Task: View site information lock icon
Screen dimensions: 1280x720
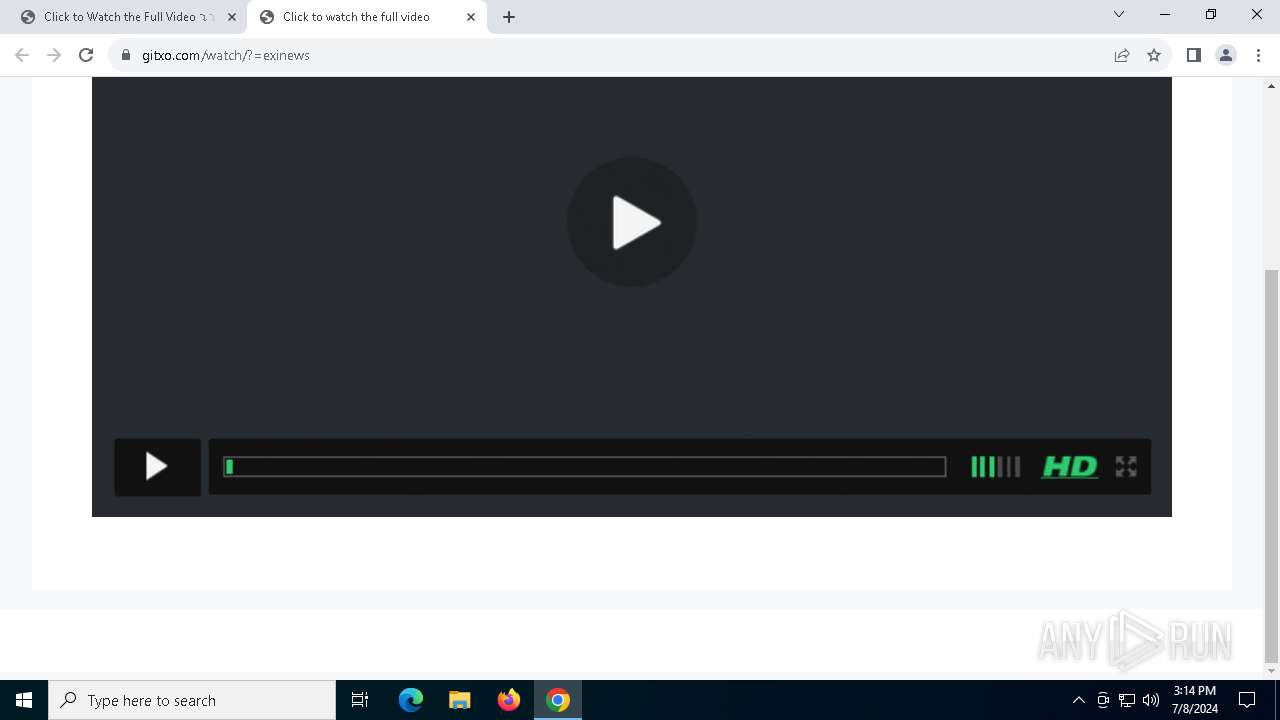Action: 126,55
